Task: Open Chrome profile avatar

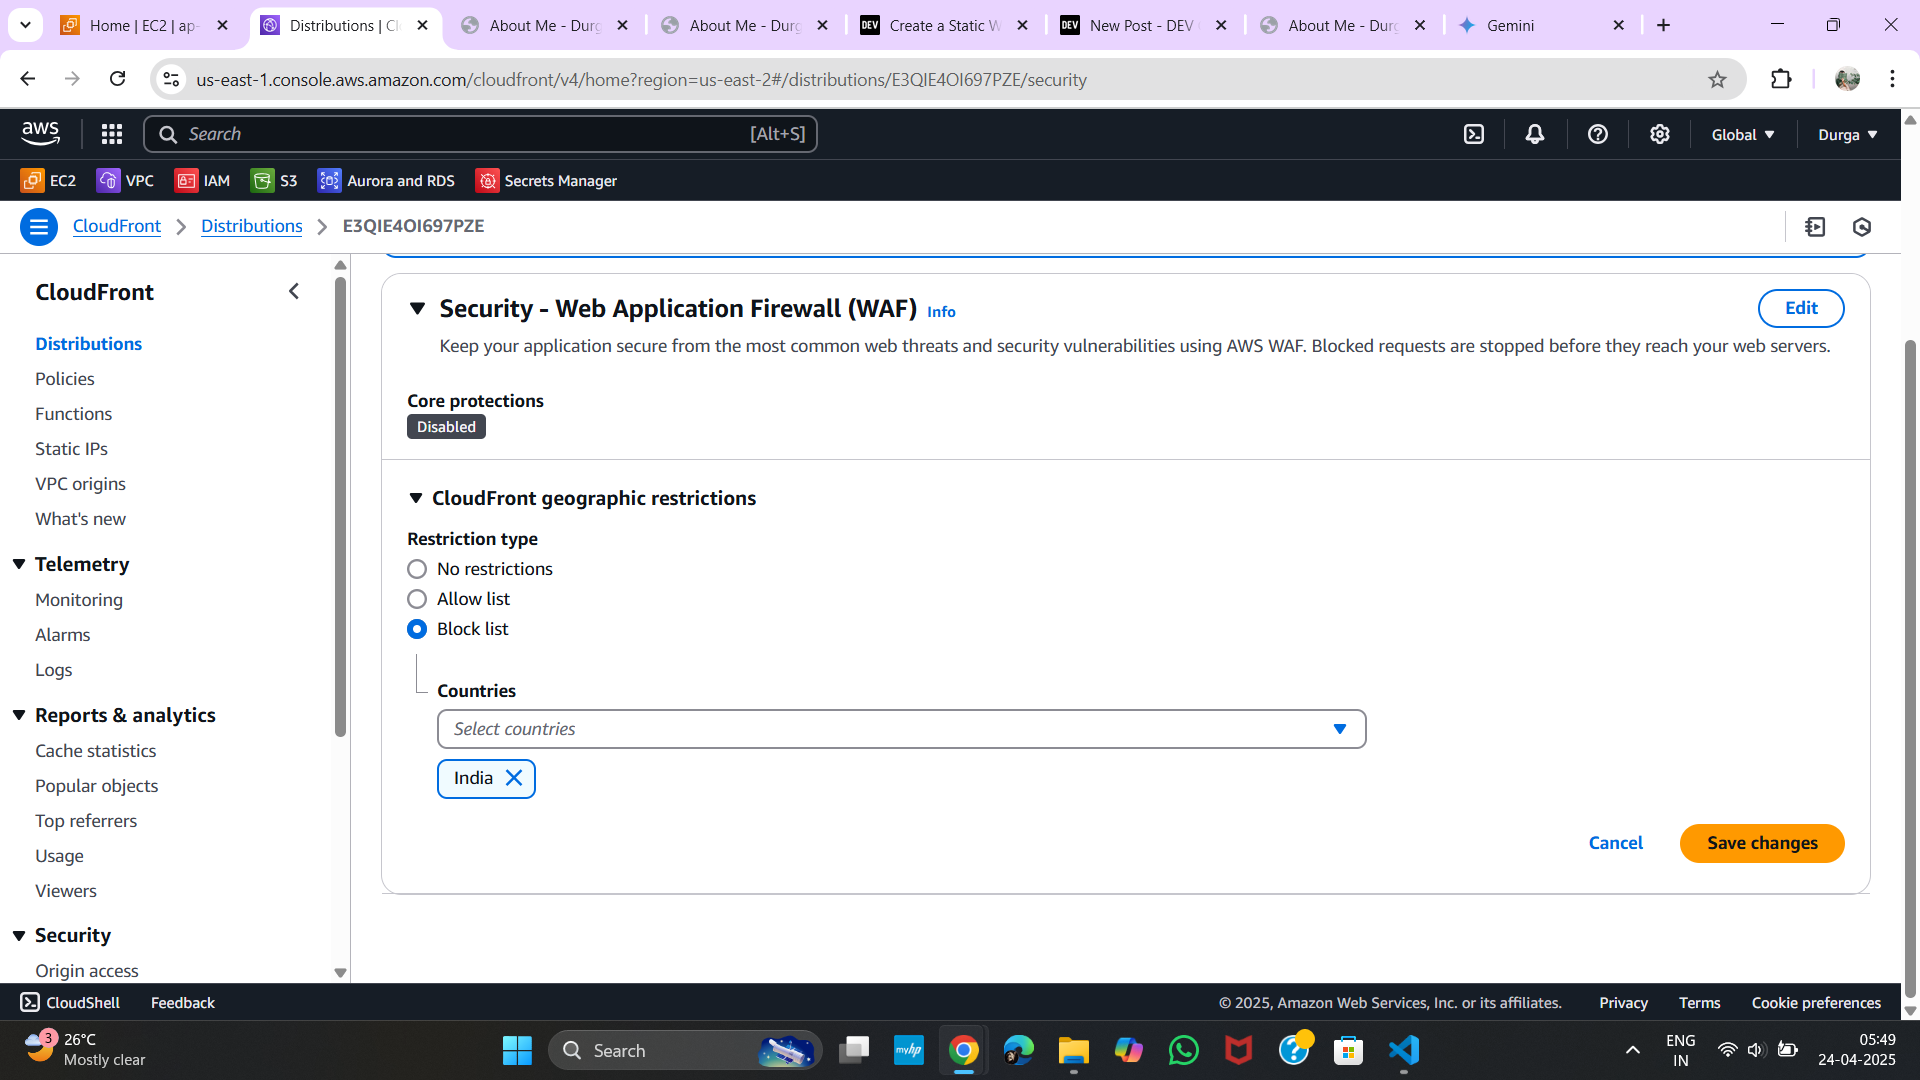Action: [1847, 79]
